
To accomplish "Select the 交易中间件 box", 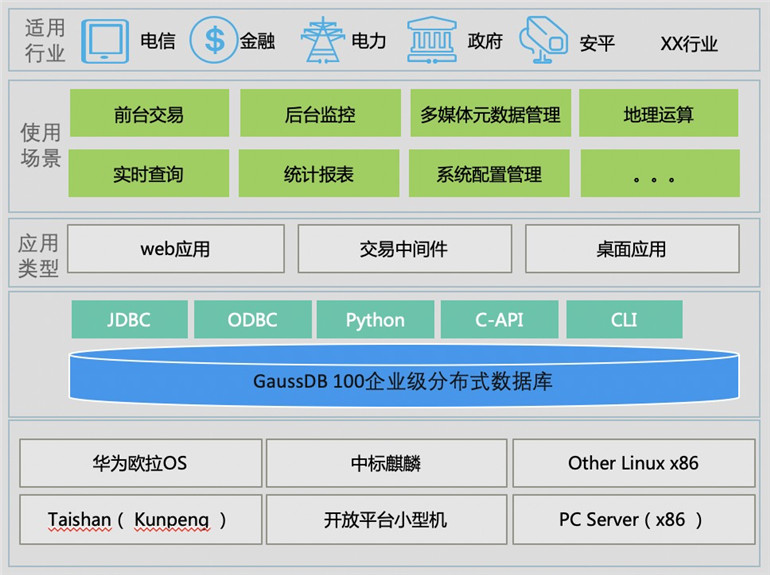I will point(405,248).
